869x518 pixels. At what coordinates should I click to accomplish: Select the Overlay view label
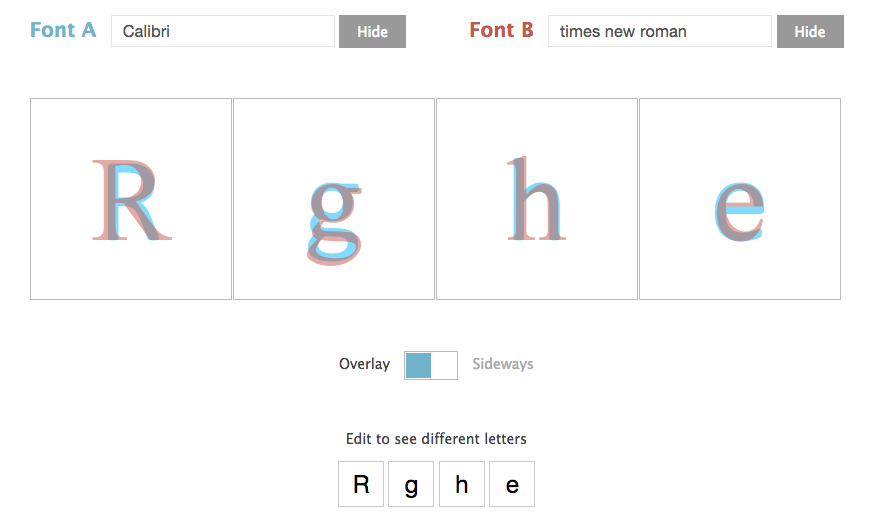(x=364, y=364)
